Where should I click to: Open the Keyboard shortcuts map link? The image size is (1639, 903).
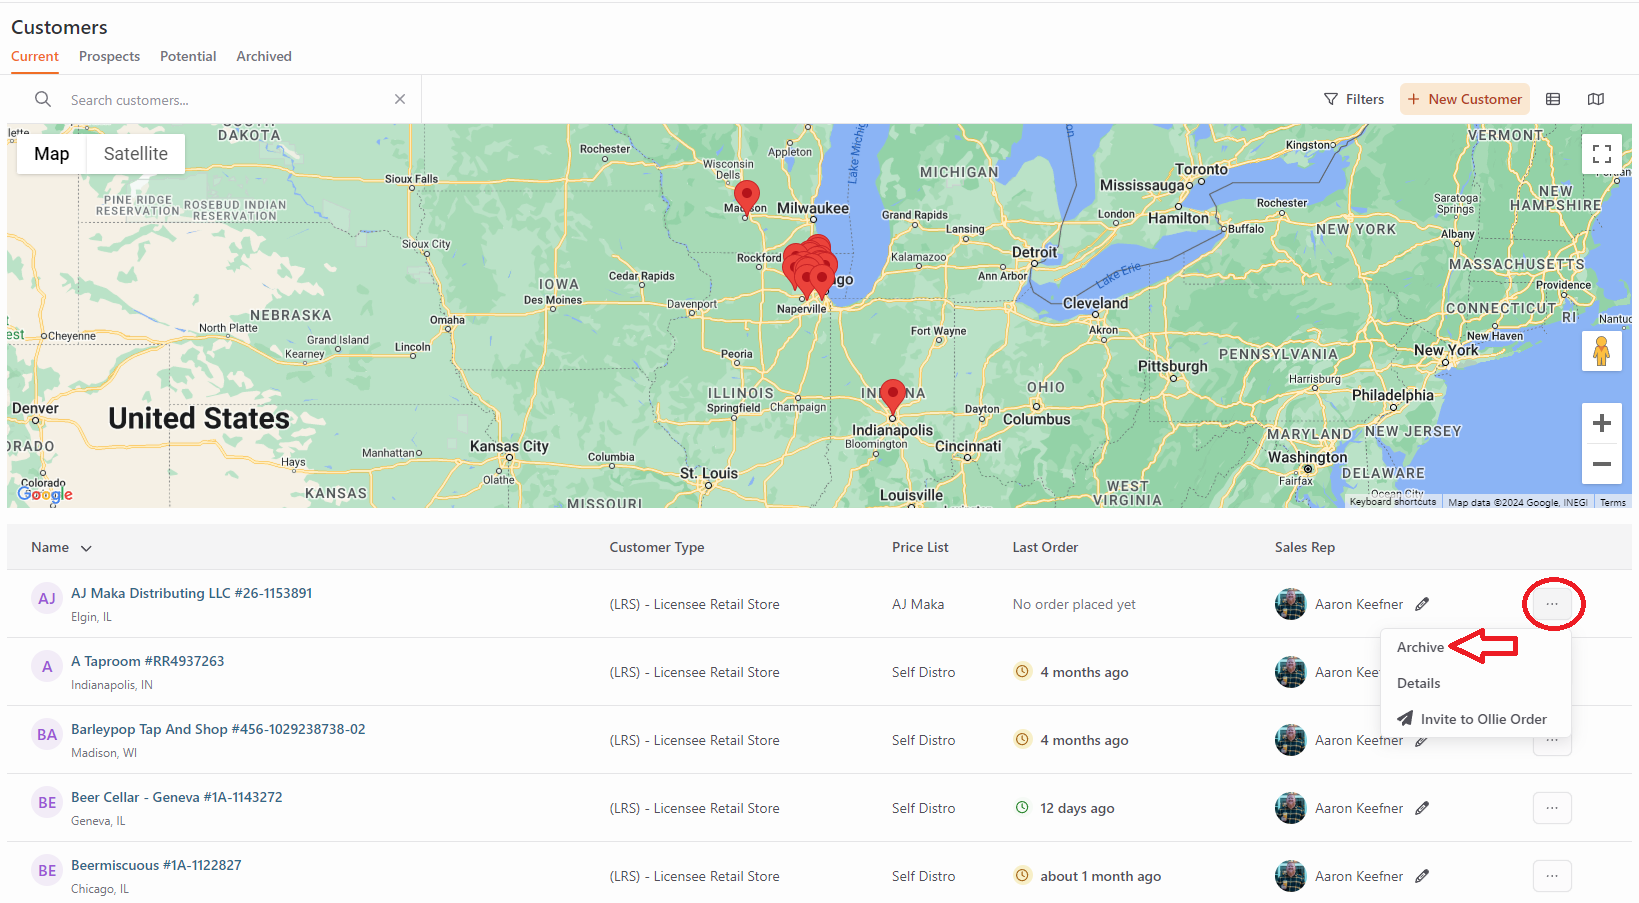tap(1392, 502)
